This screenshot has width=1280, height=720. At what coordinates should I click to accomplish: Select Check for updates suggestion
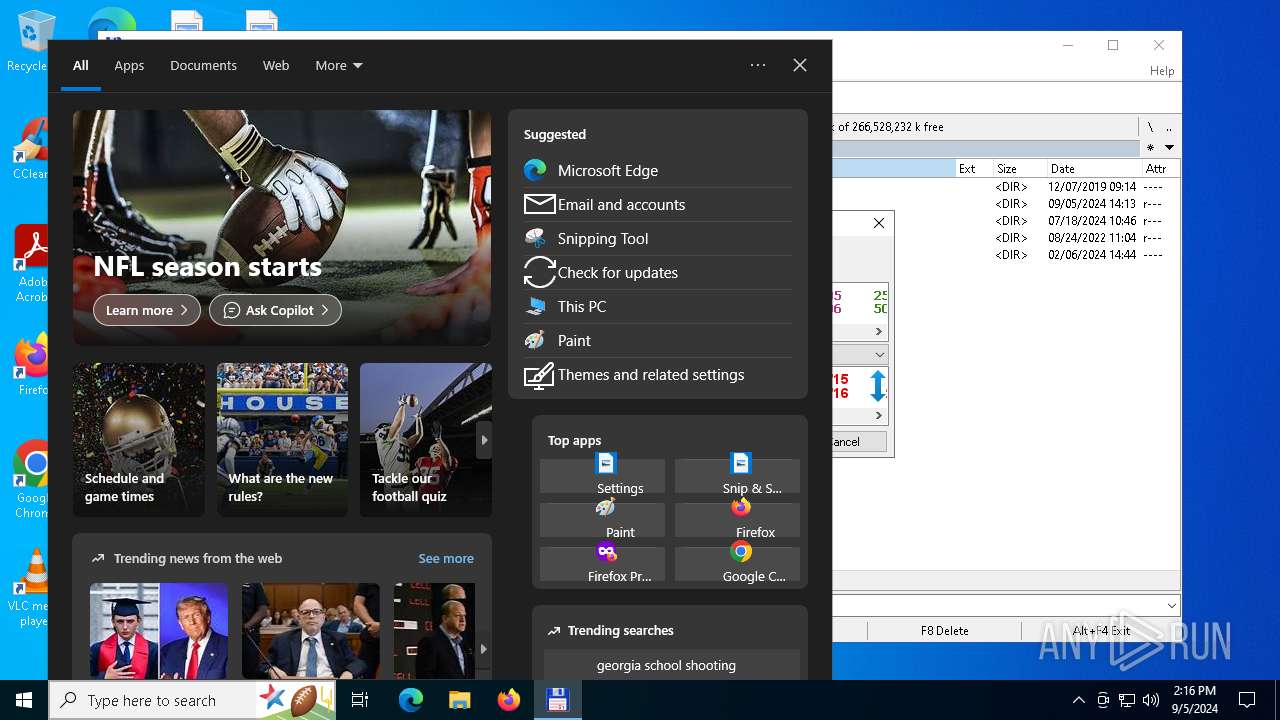click(x=657, y=272)
